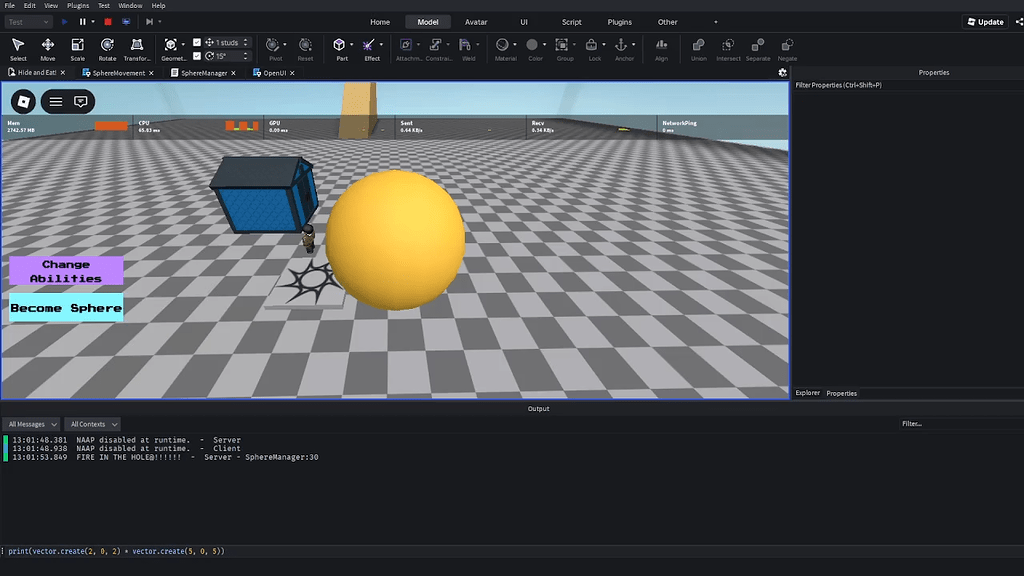
Task: Click the Update button
Action: [x=985, y=22]
